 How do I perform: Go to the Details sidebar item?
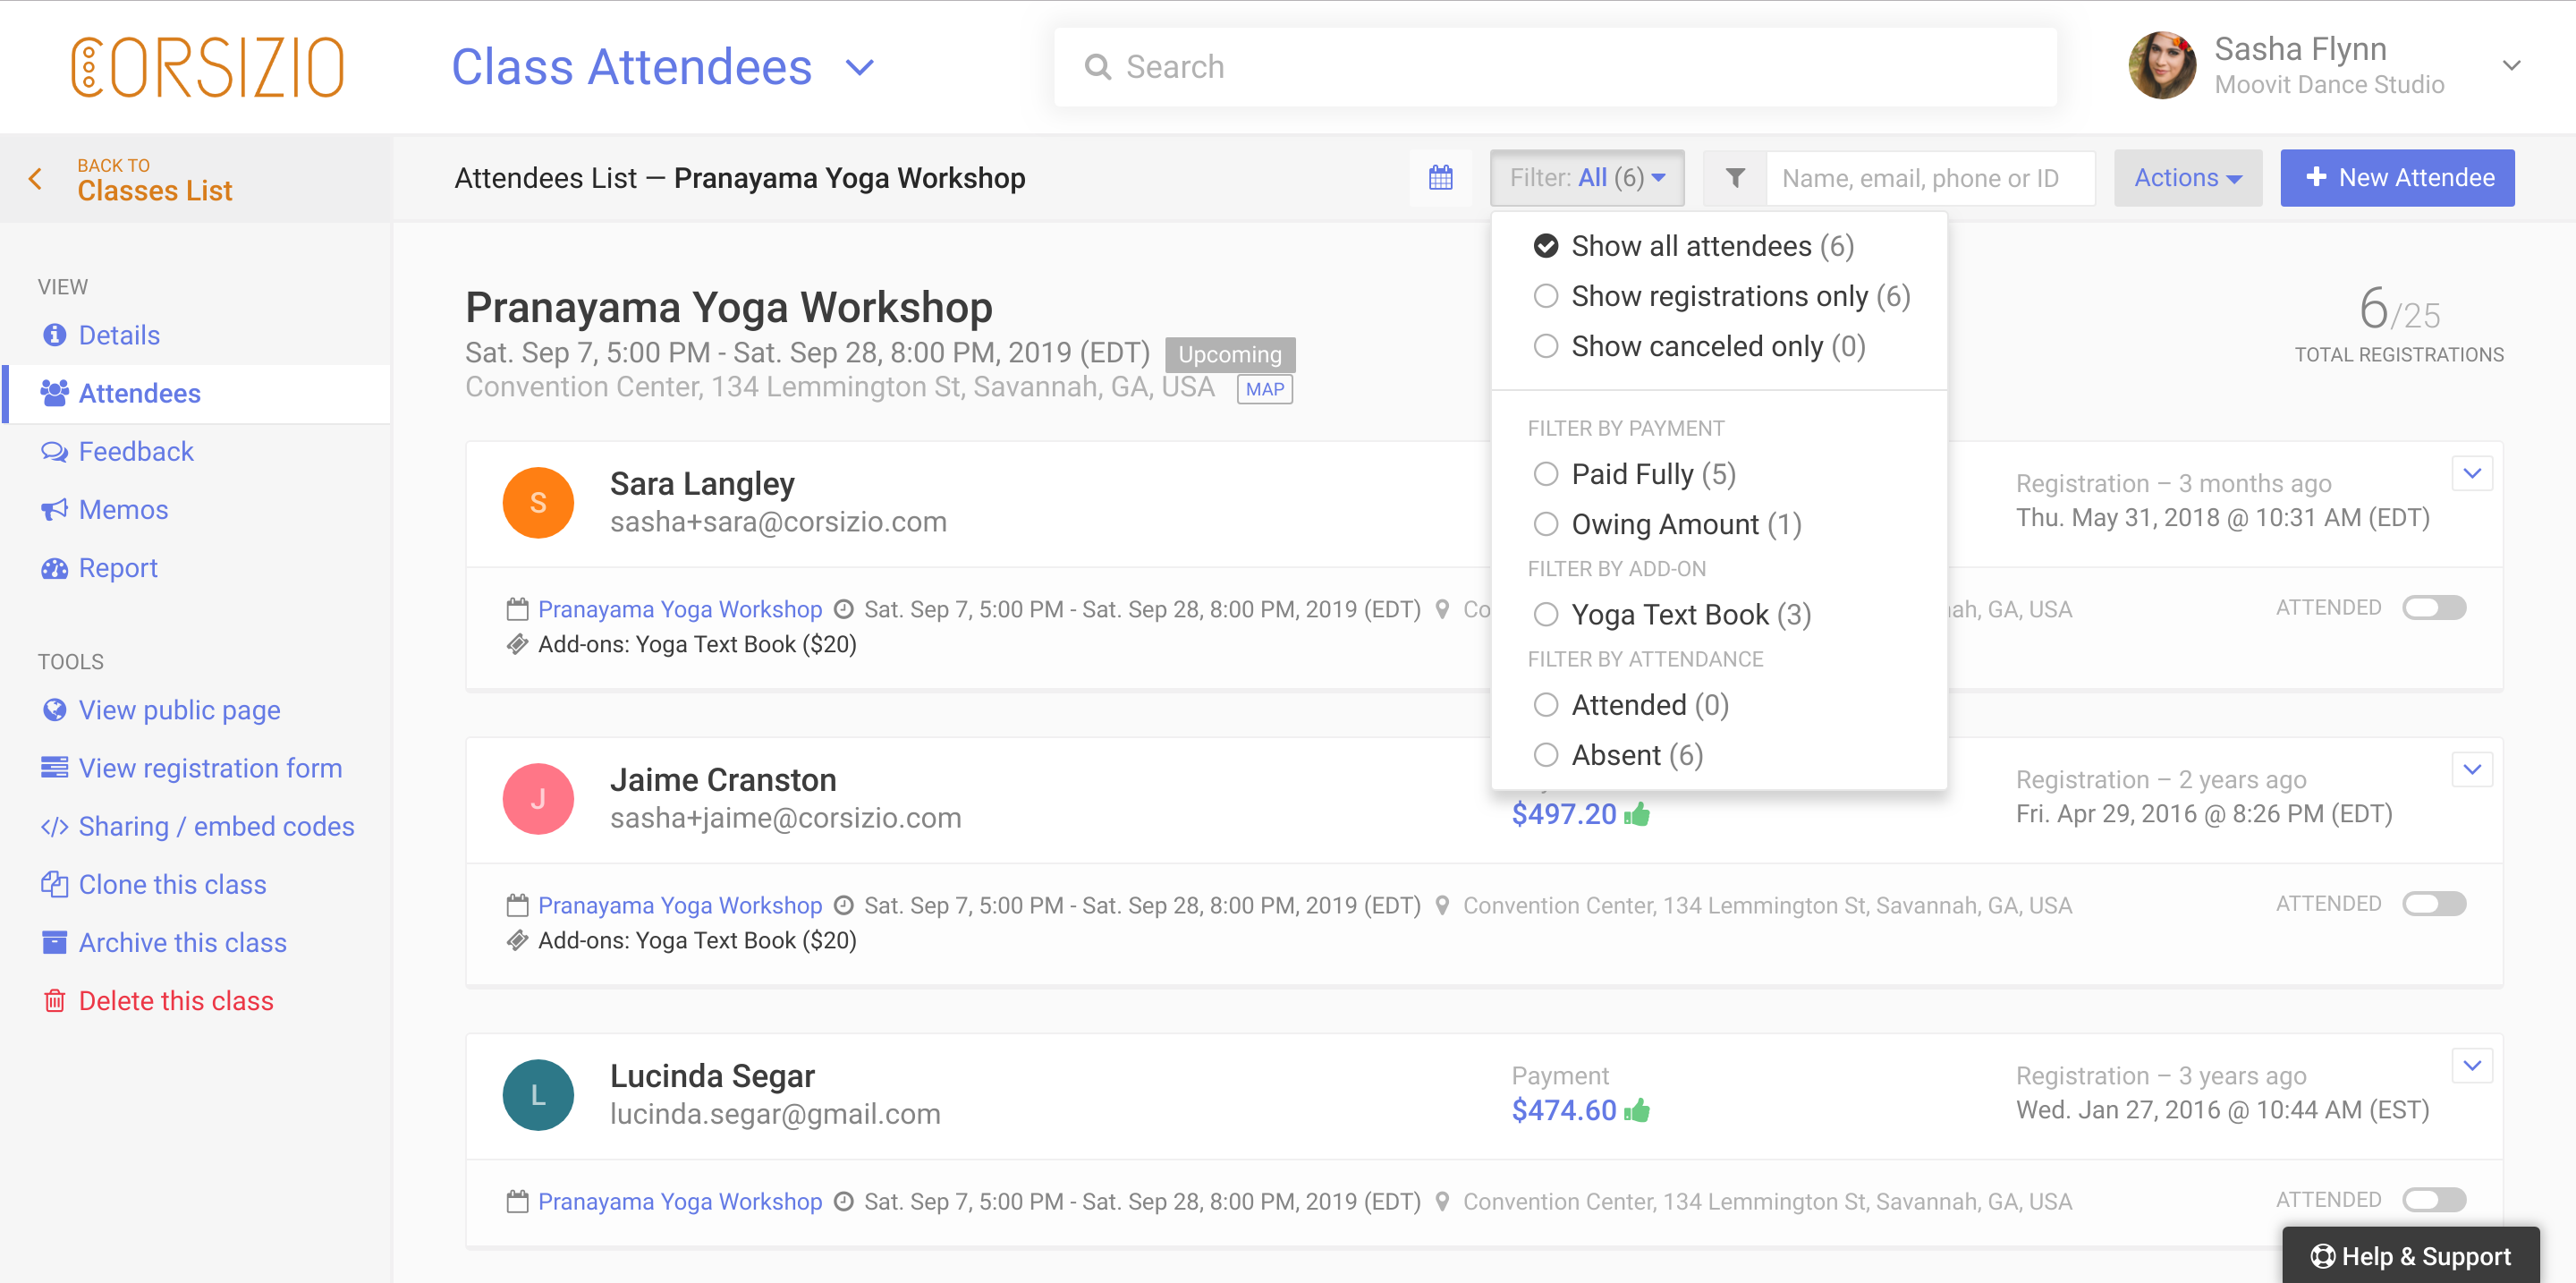[x=119, y=335]
